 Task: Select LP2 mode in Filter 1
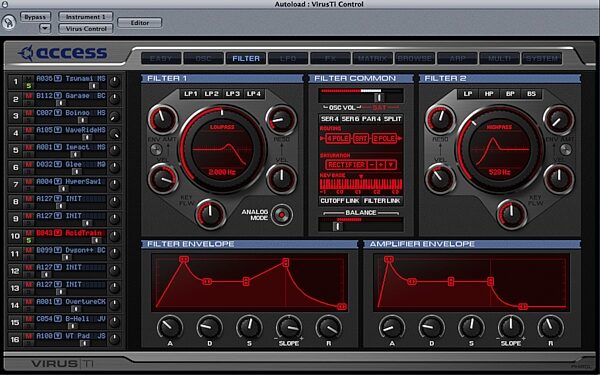211,94
